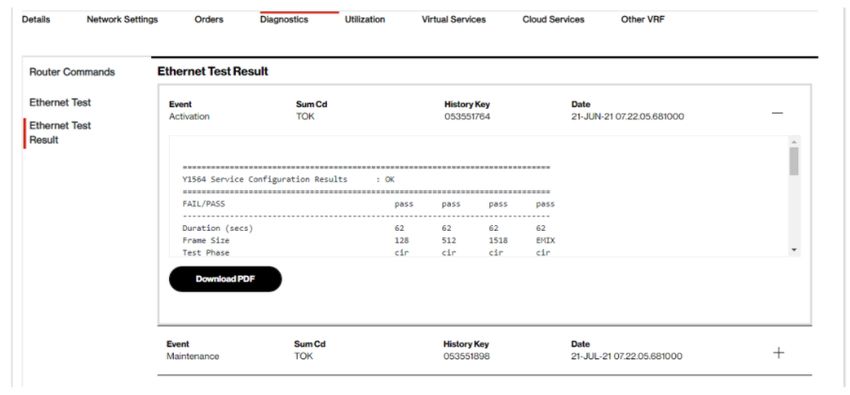Screen dimensions: 850x395
Task: Click the results pane scrollbar thumb
Action: pos(794,161)
